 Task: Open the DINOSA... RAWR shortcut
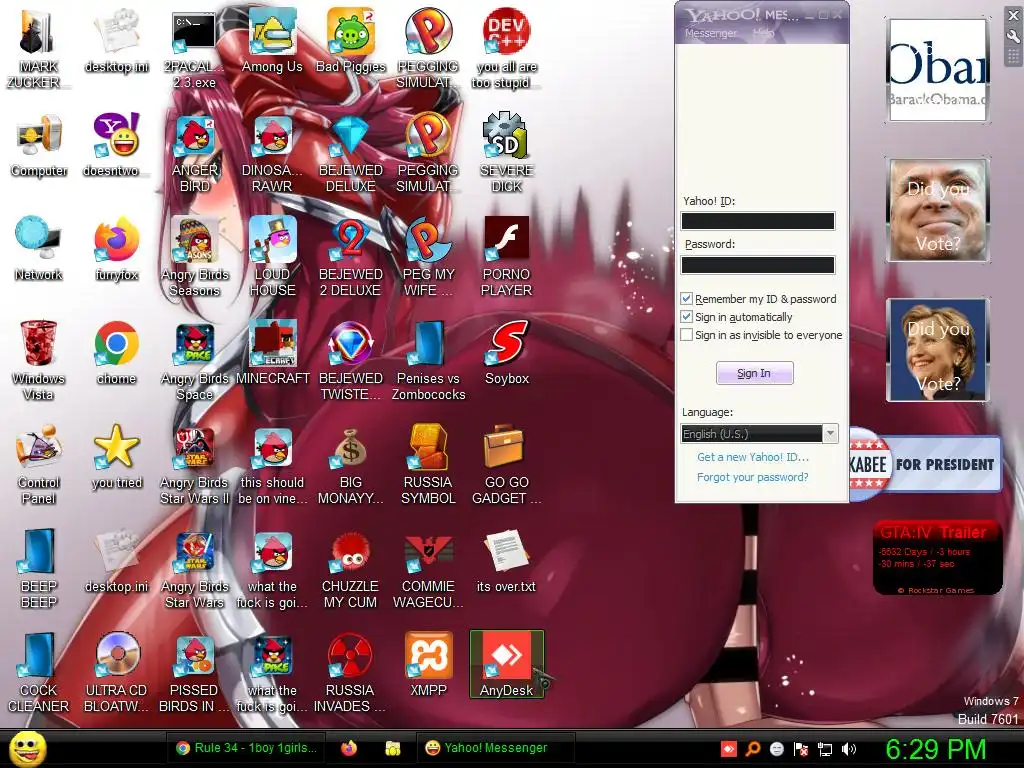272,153
